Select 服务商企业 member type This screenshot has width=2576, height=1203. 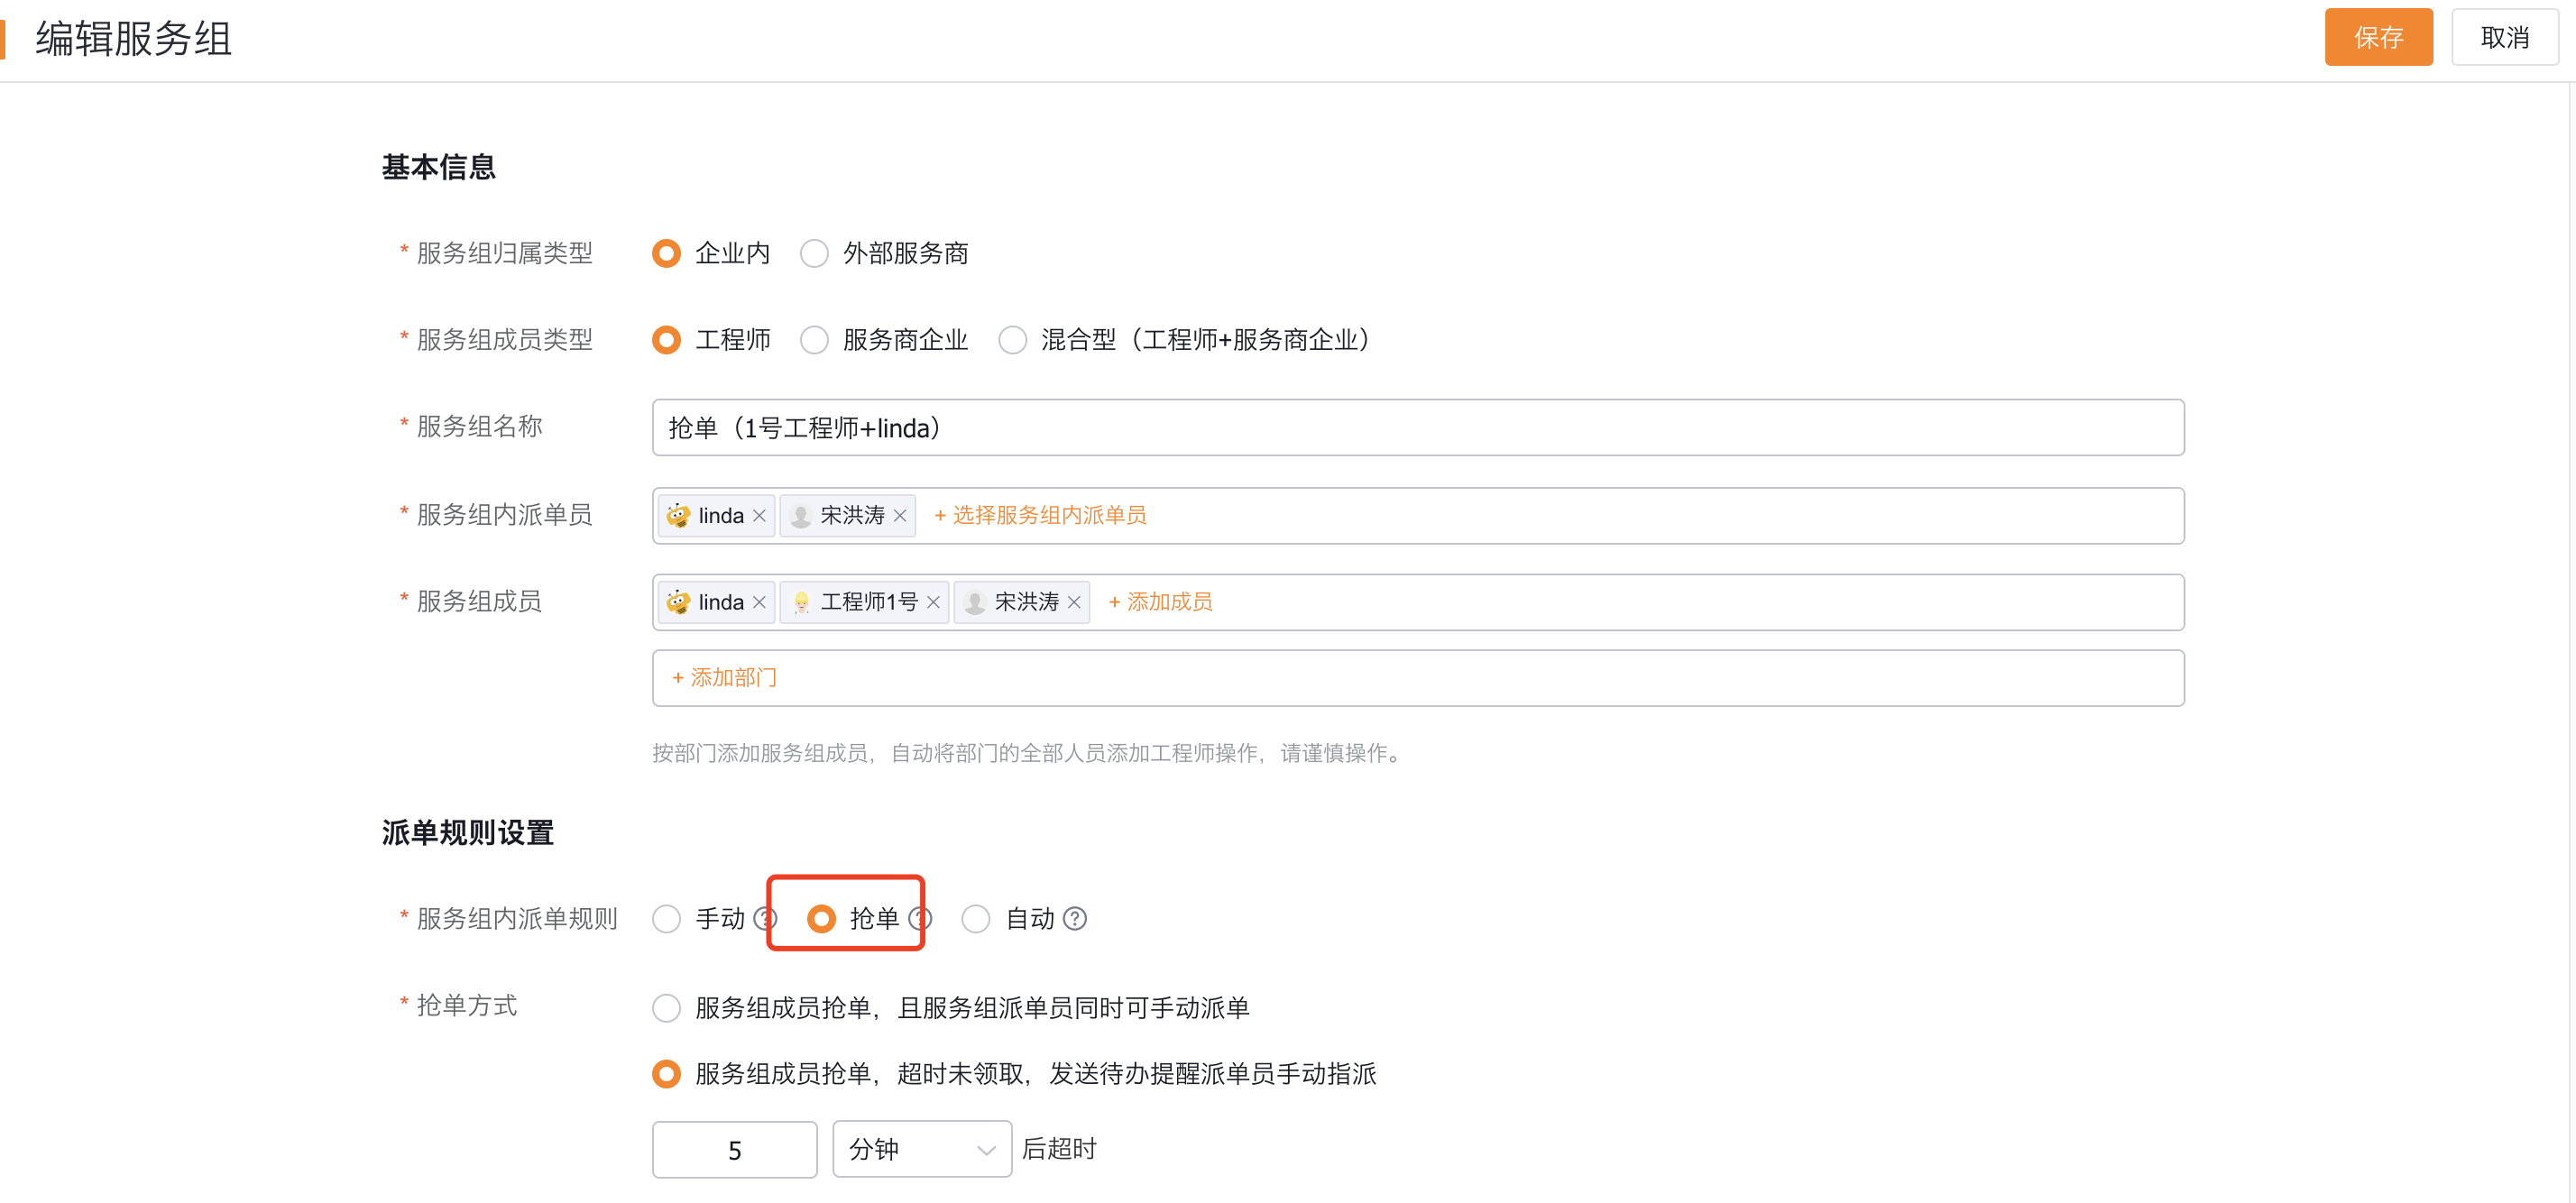pyautogui.click(x=815, y=340)
